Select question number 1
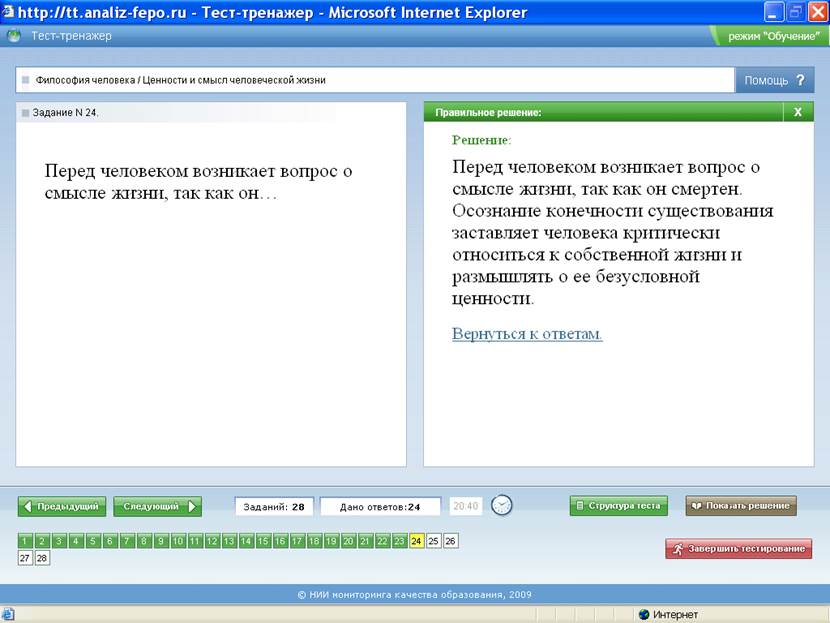830x623 pixels. [25, 541]
